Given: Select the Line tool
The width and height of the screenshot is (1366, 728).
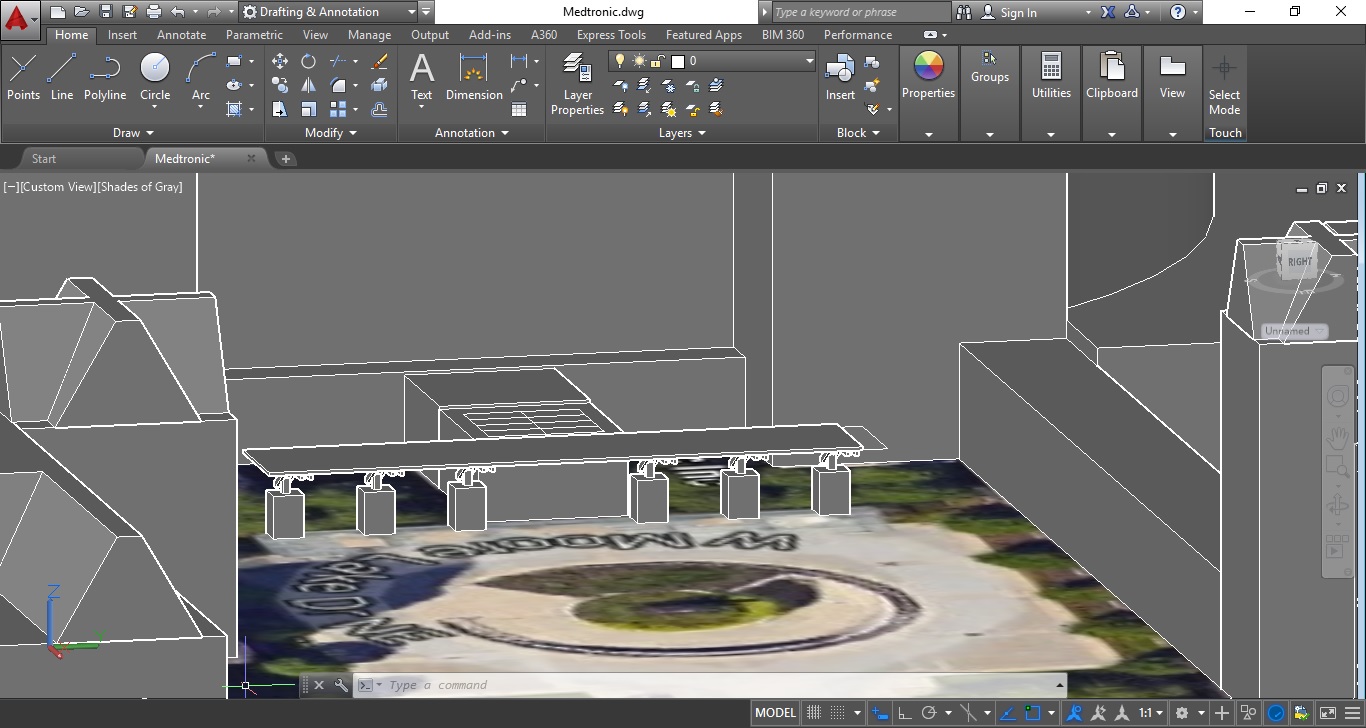Looking at the screenshot, I should point(62,79).
